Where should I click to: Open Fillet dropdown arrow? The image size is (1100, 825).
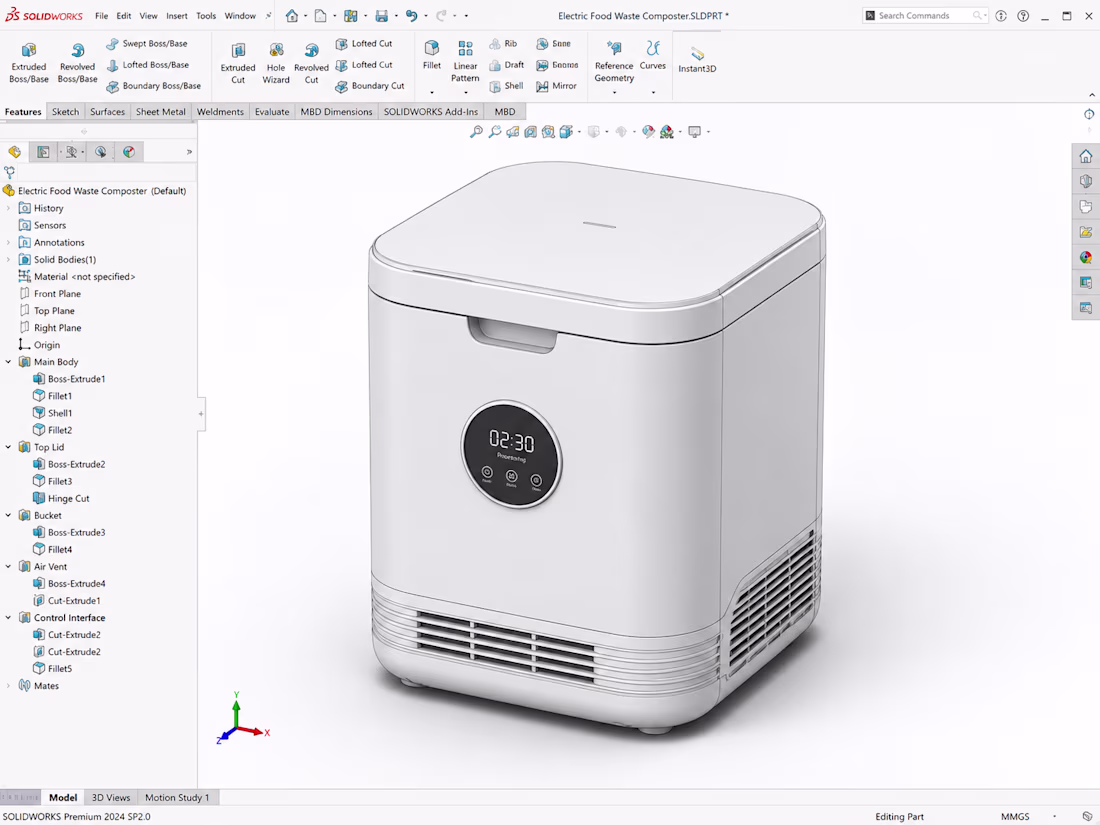(x=431, y=92)
